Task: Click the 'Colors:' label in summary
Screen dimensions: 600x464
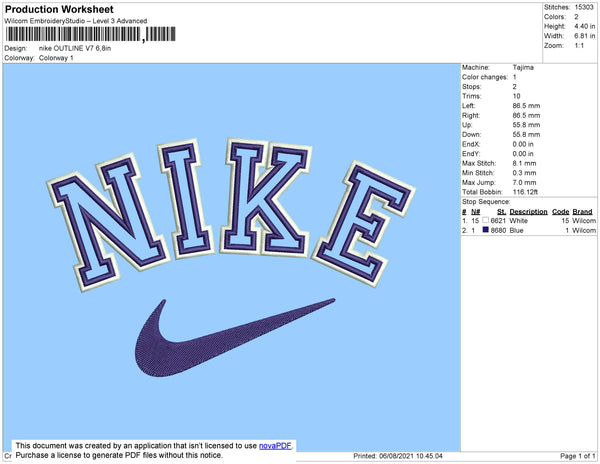Action: (x=555, y=17)
